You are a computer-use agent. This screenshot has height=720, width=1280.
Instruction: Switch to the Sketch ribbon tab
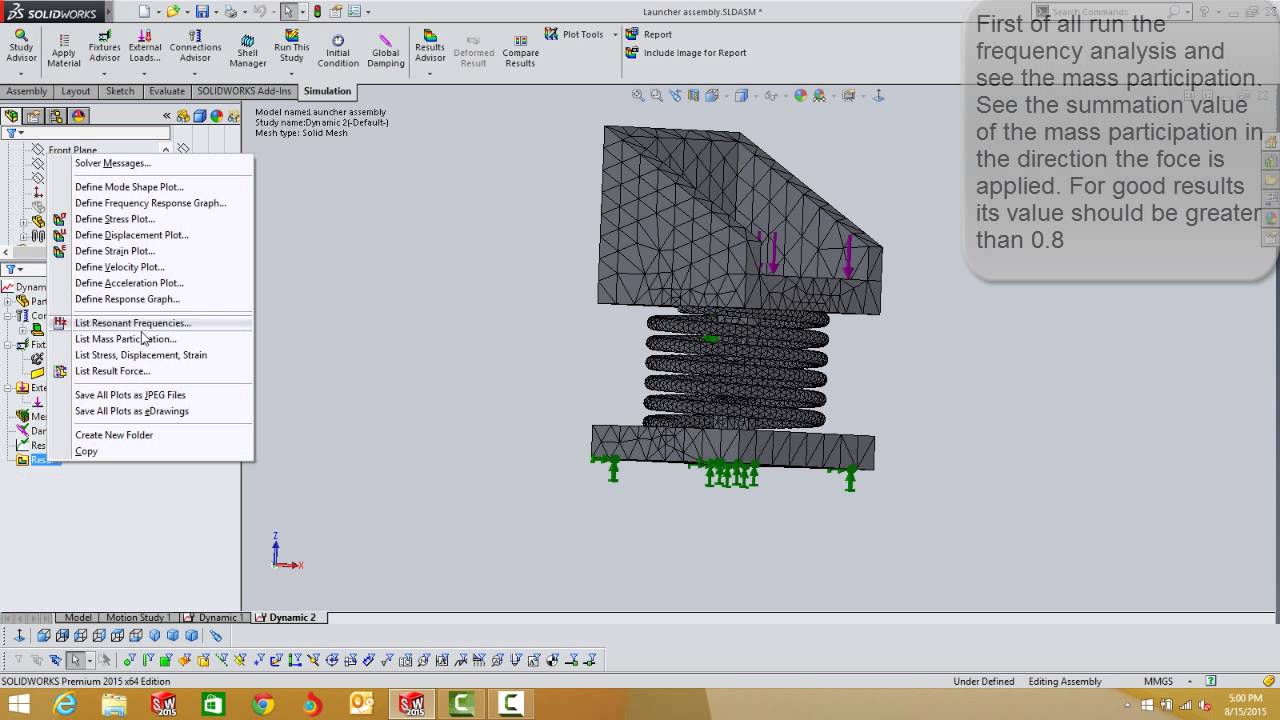pos(120,91)
